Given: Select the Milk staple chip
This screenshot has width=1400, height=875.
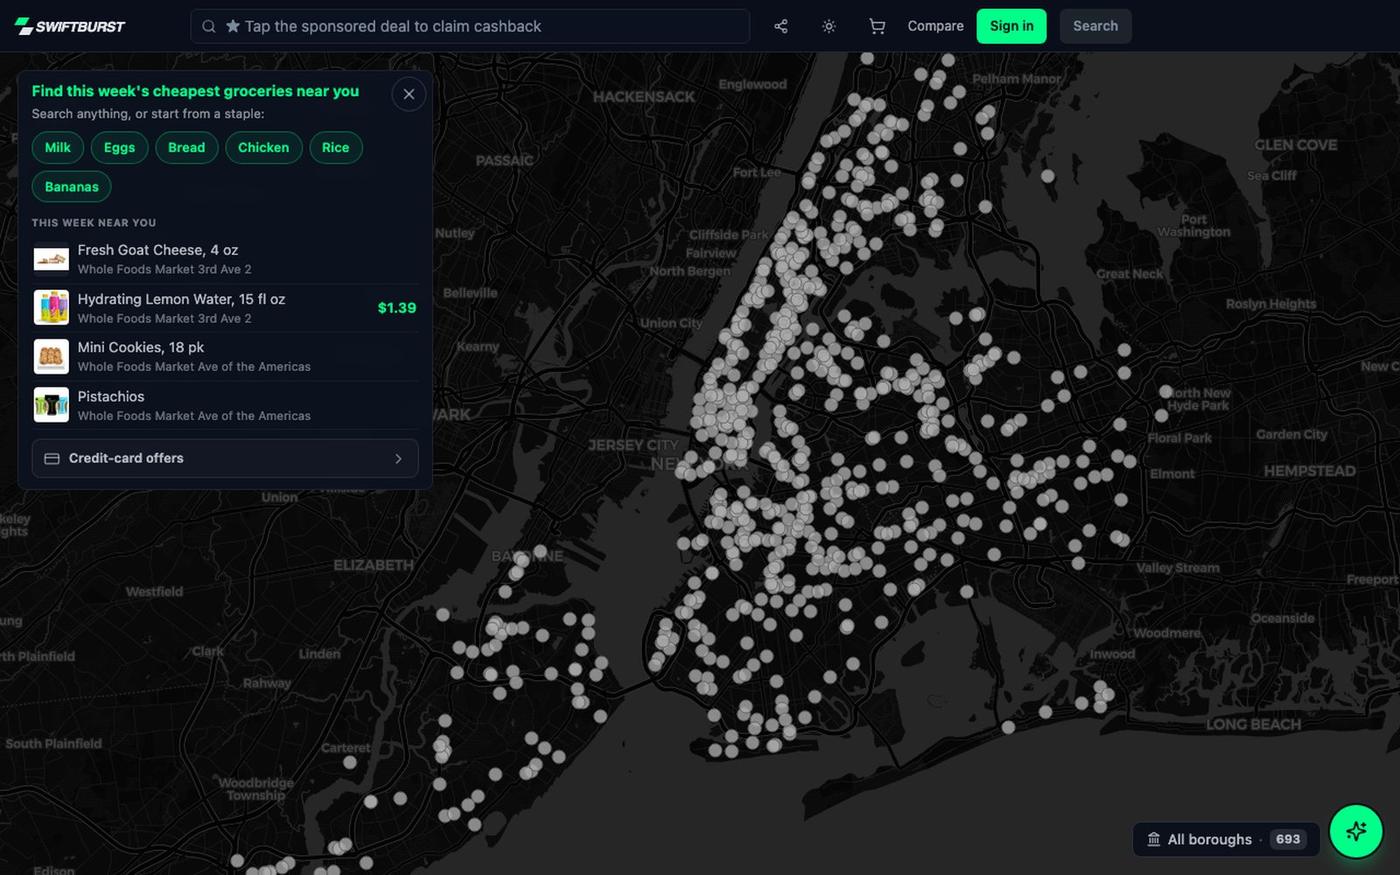Looking at the screenshot, I should tap(58, 147).
